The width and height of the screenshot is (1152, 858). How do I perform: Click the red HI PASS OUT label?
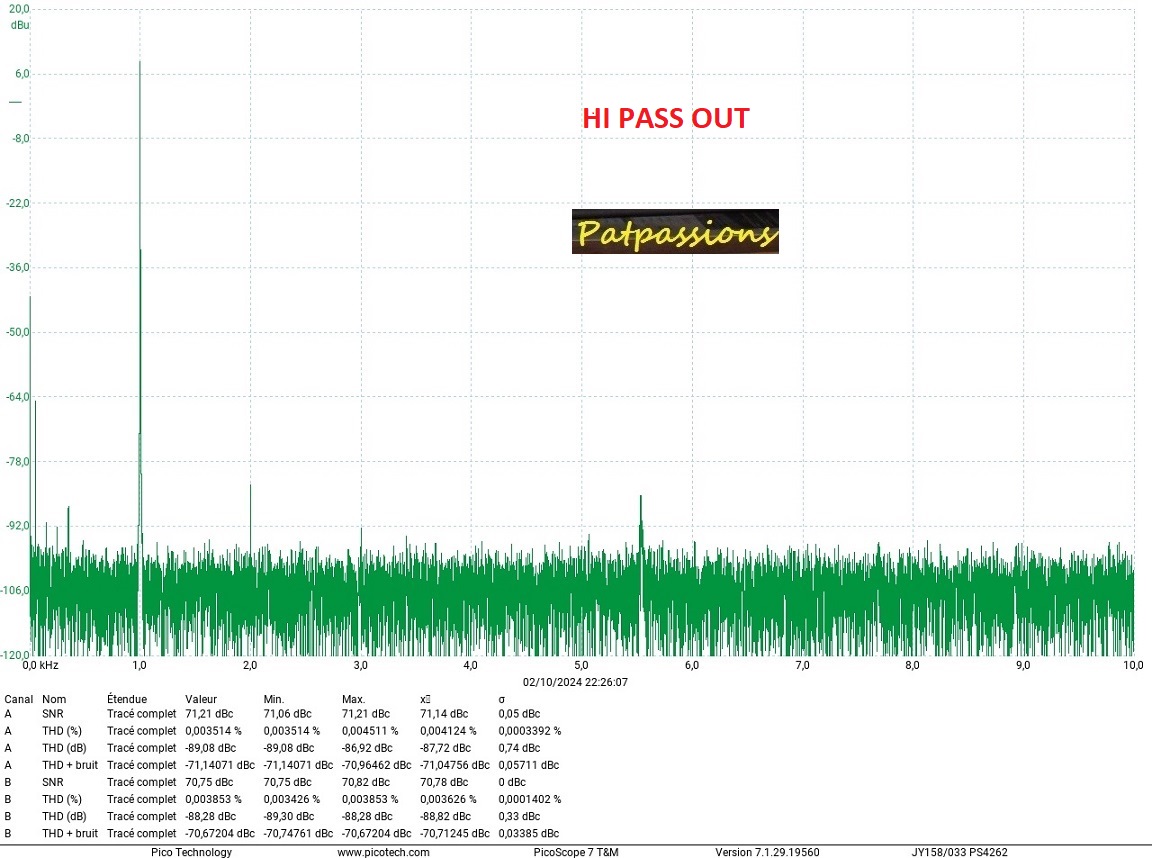pyautogui.click(x=665, y=118)
